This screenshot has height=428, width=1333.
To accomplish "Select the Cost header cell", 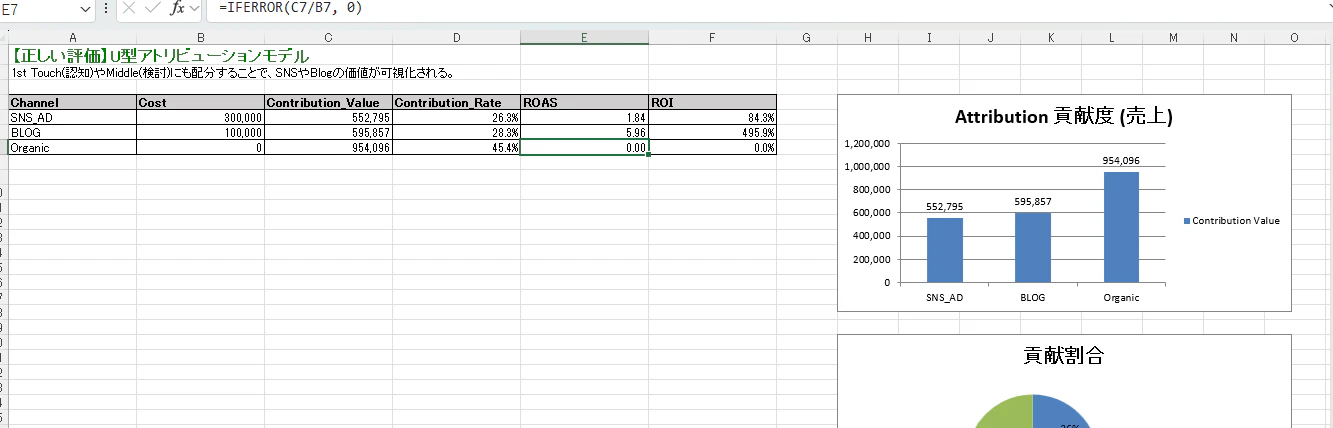I will (200, 102).
